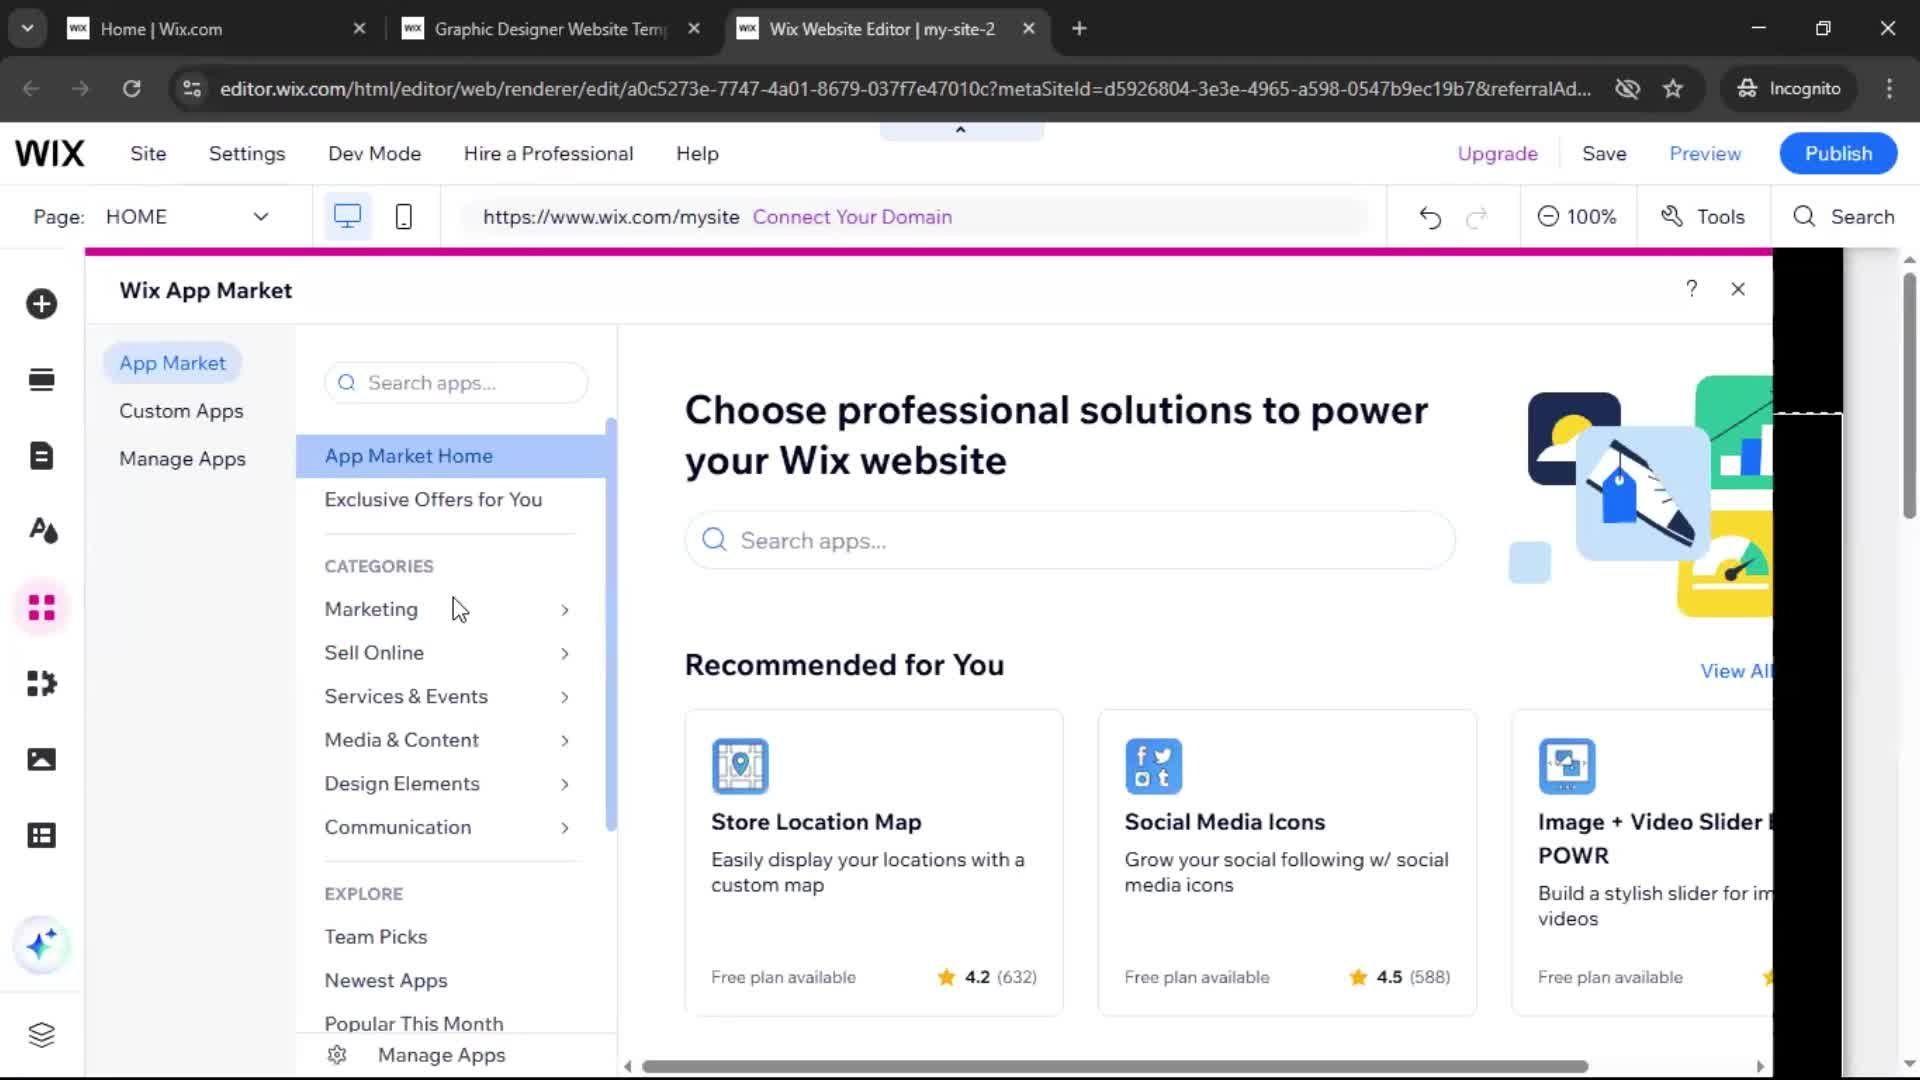The height and width of the screenshot is (1080, 1920).
Task: Open Hire a Professional menu
Action: pos(548,153)
